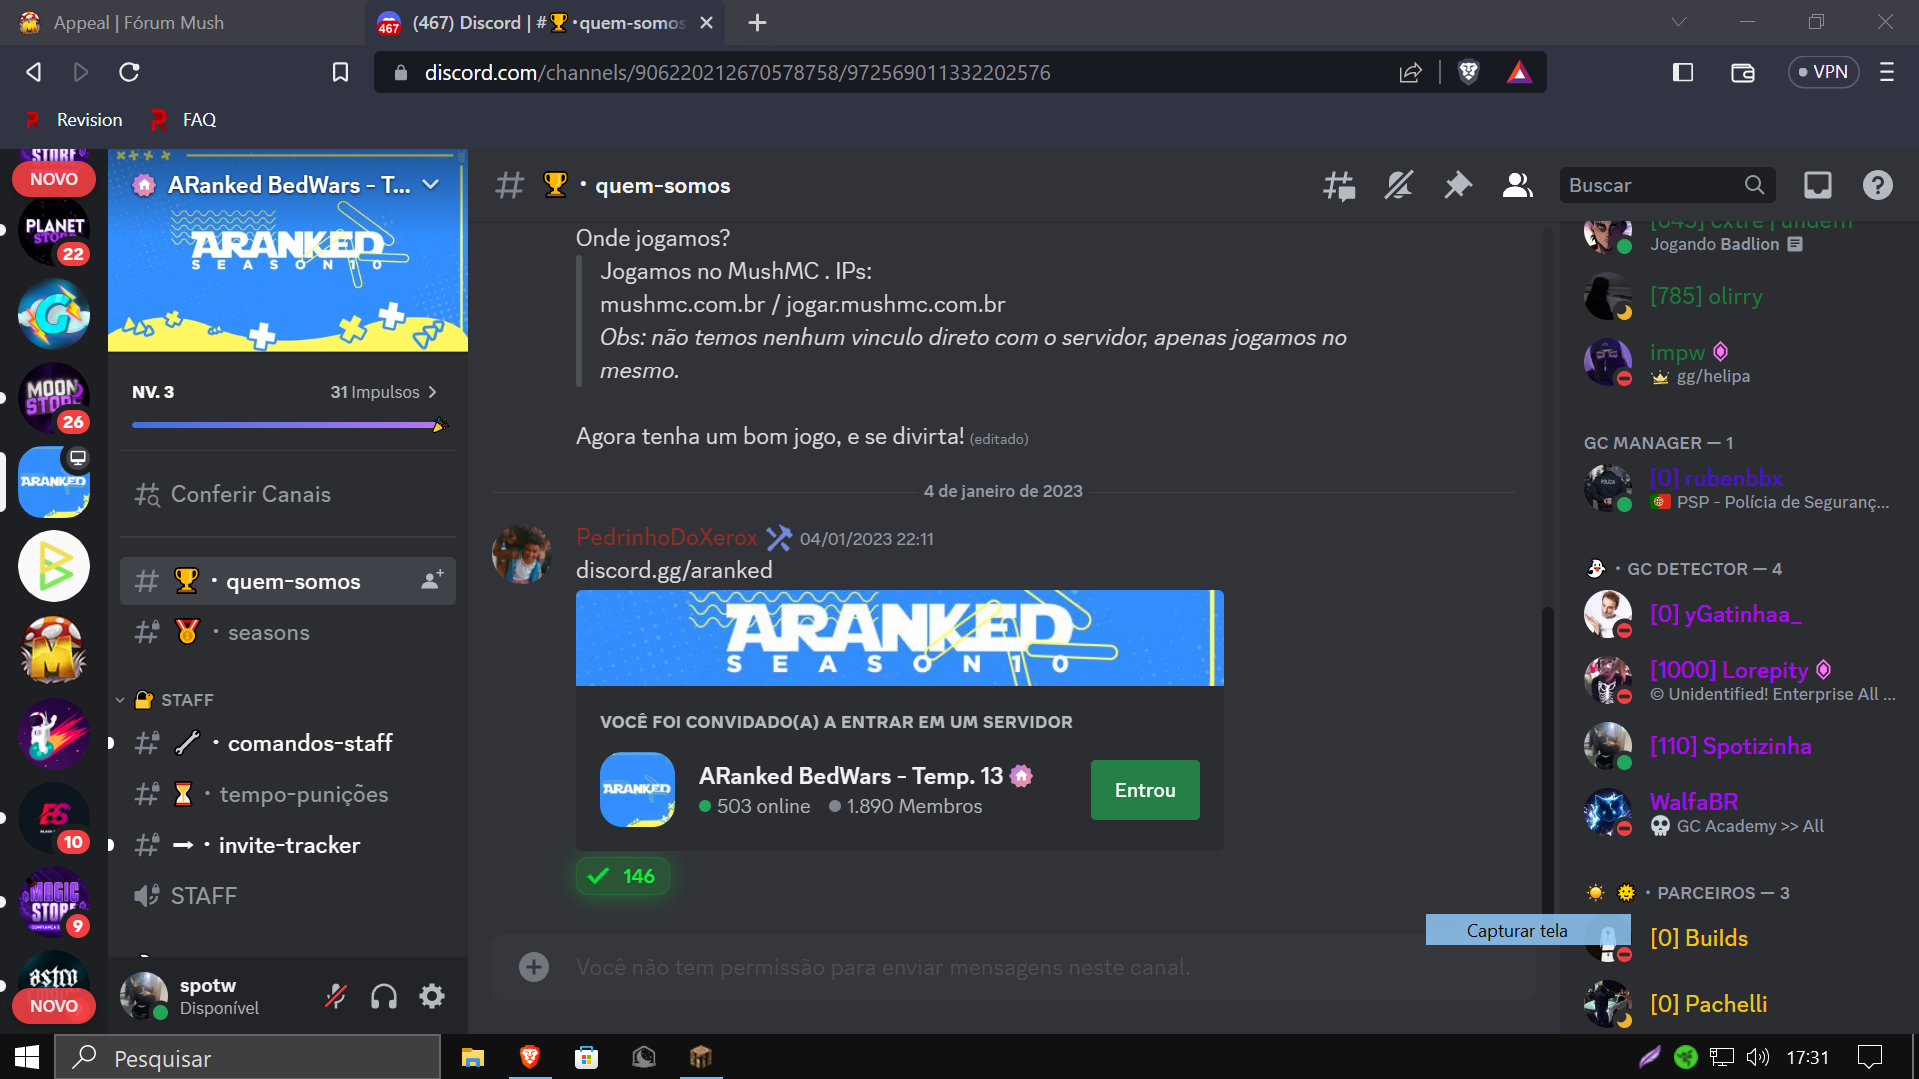
Task: Open member WalfaBR
Action: pyautogui.click(x=1737, y=813)
